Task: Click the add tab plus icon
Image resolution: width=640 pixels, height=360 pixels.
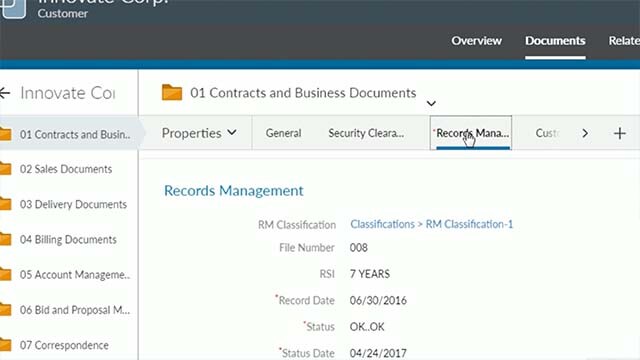Action: [x=620, y=133]
